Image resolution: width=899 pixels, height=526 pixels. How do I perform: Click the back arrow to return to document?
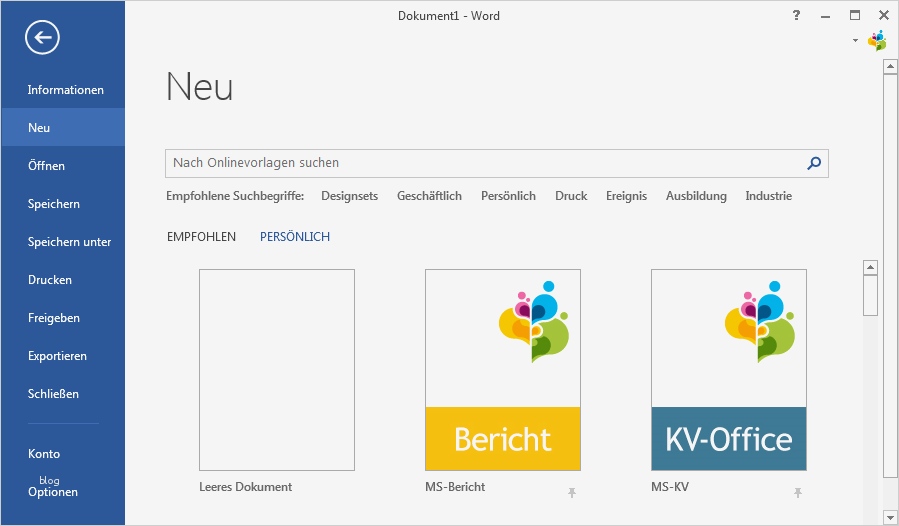click(42, 37)
